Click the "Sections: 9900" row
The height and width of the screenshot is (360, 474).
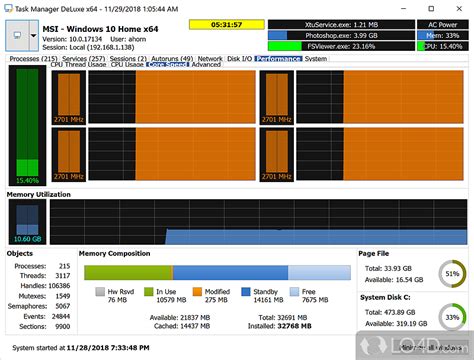45,326
